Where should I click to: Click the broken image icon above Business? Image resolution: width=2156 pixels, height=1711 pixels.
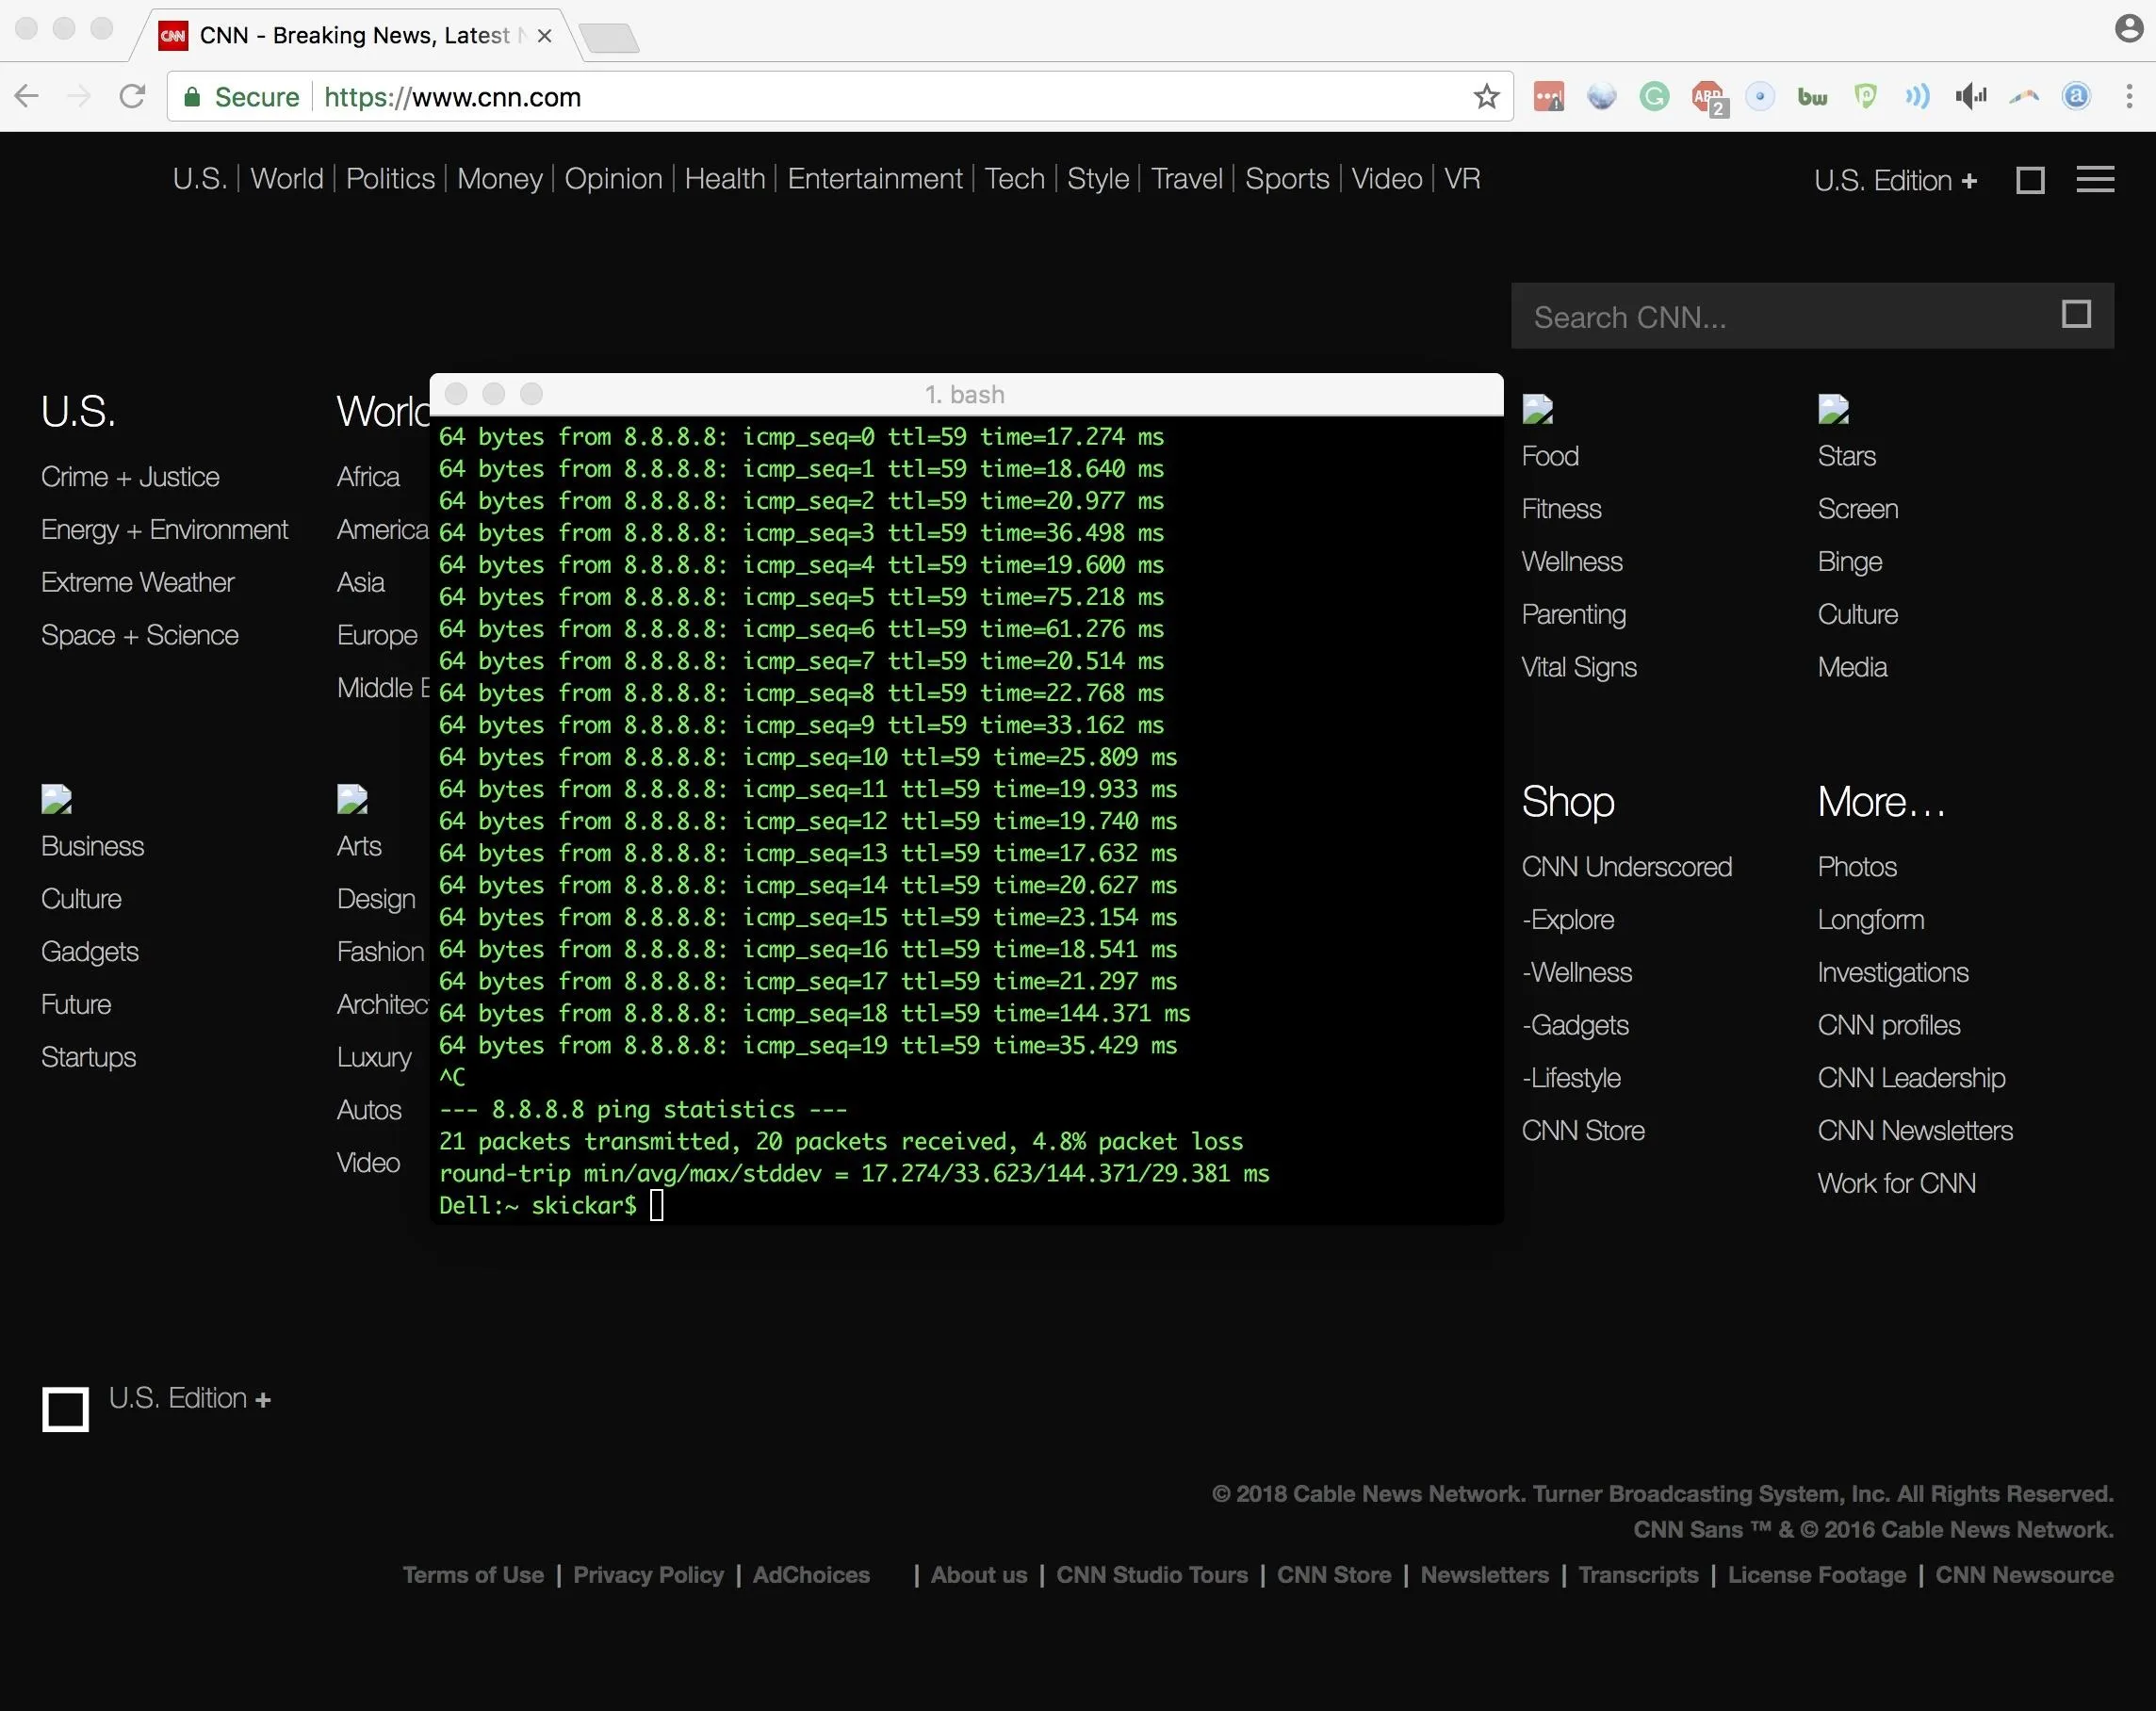click(57, 799)
